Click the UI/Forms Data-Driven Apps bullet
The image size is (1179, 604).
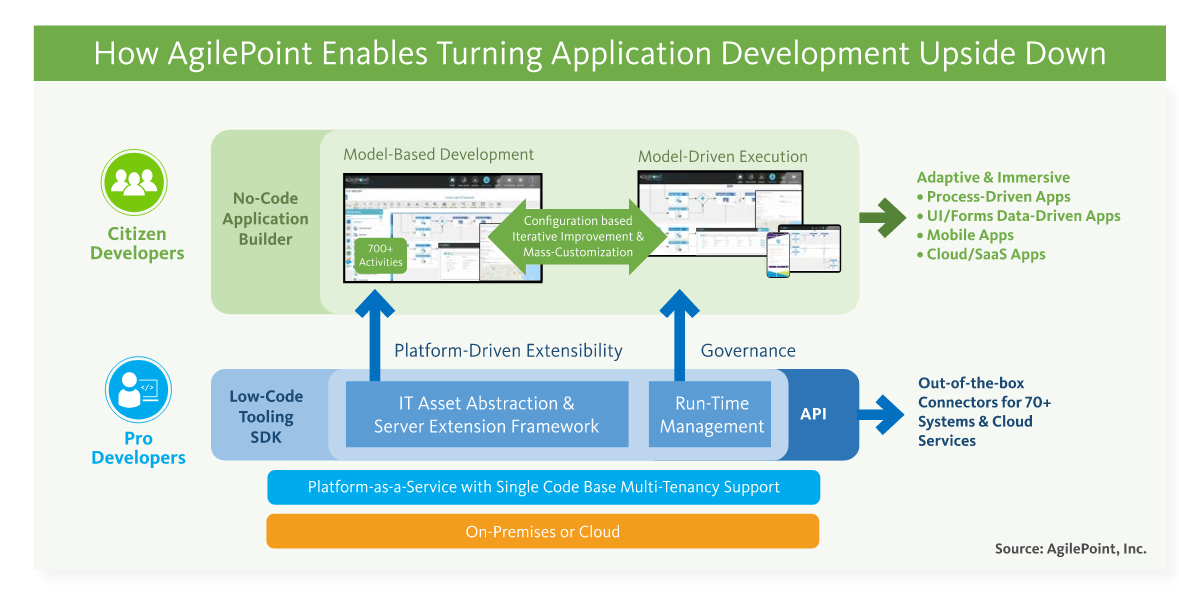coord(1019,216)
